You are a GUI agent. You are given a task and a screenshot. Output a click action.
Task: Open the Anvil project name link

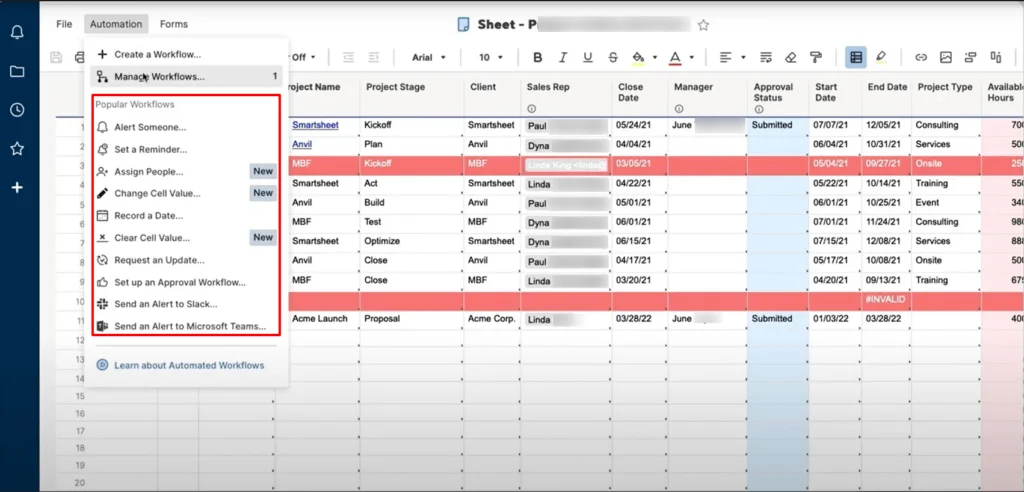(x=302, y=144)
